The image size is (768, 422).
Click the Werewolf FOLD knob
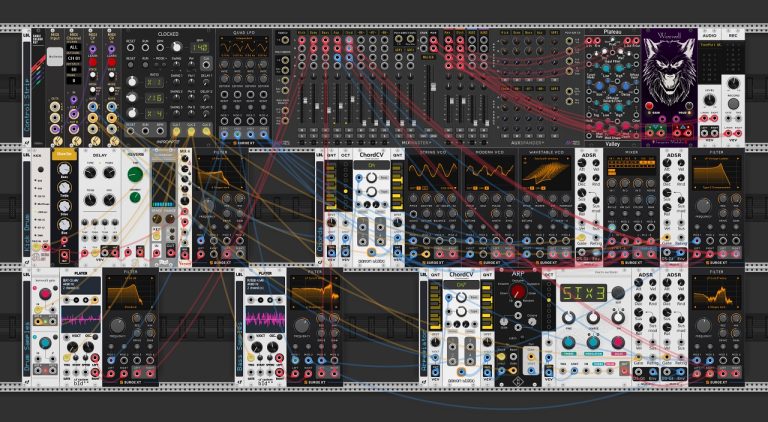point(688,105)
